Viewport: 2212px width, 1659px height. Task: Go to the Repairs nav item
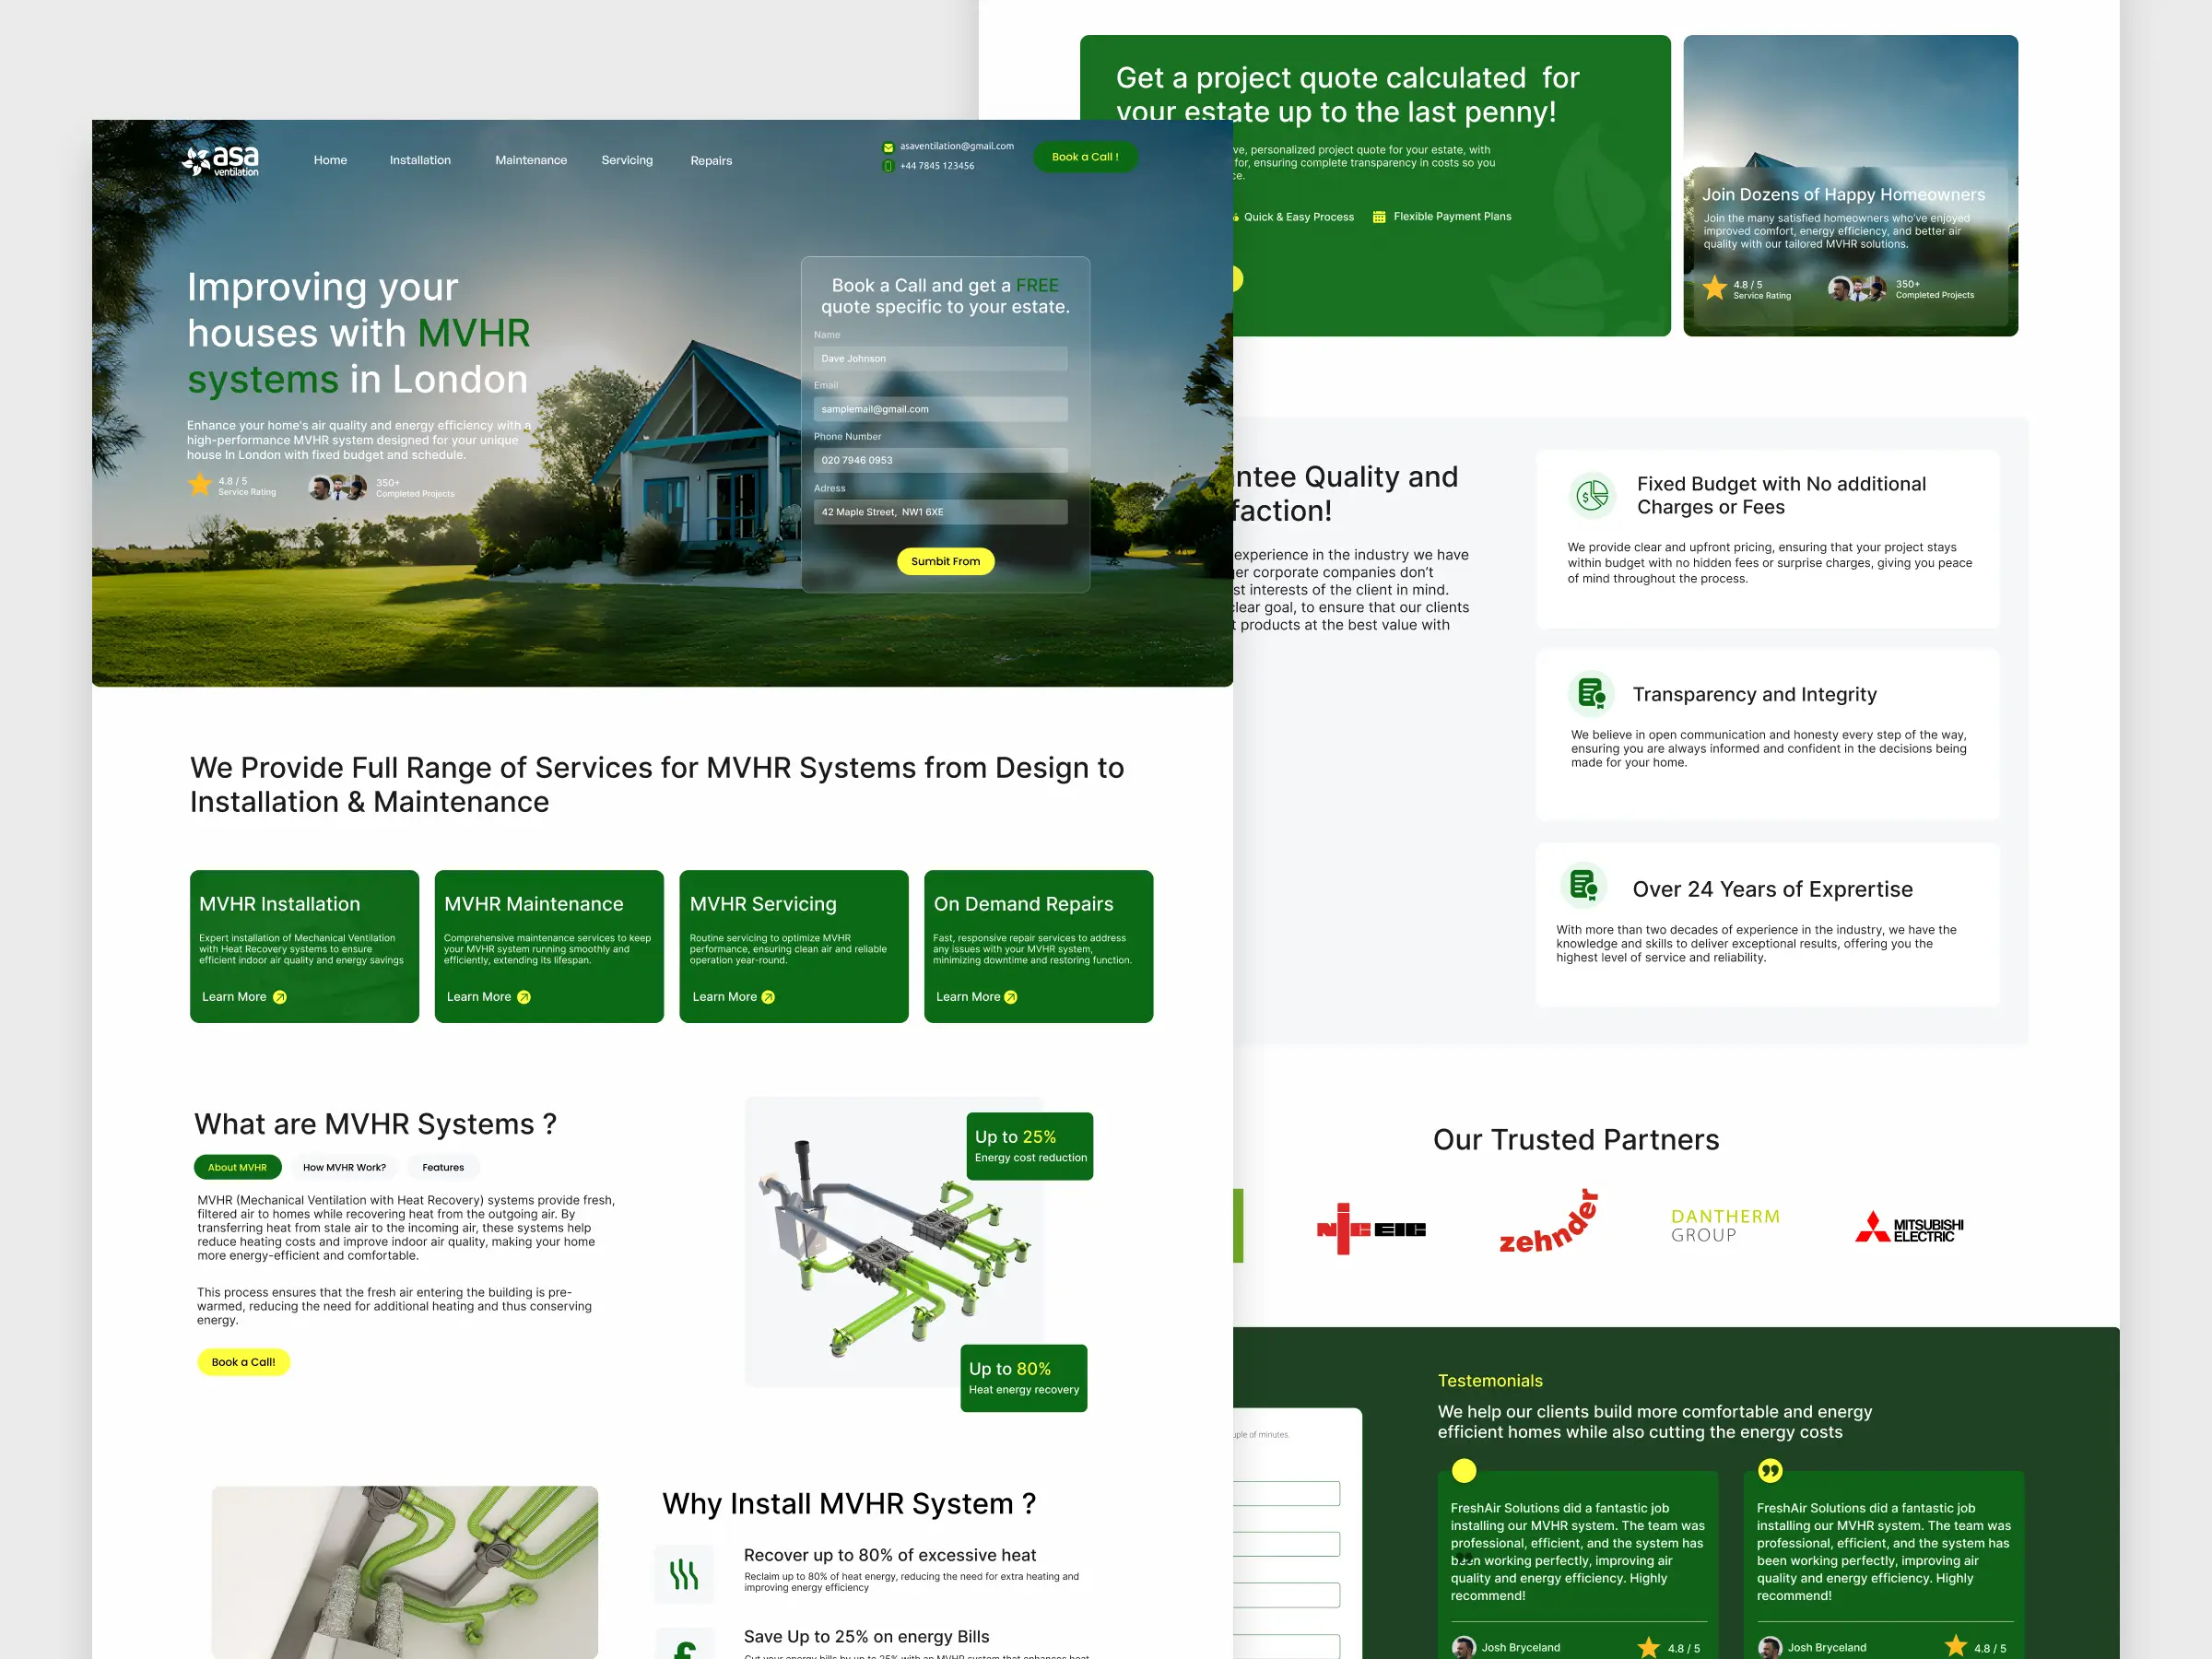711,160
